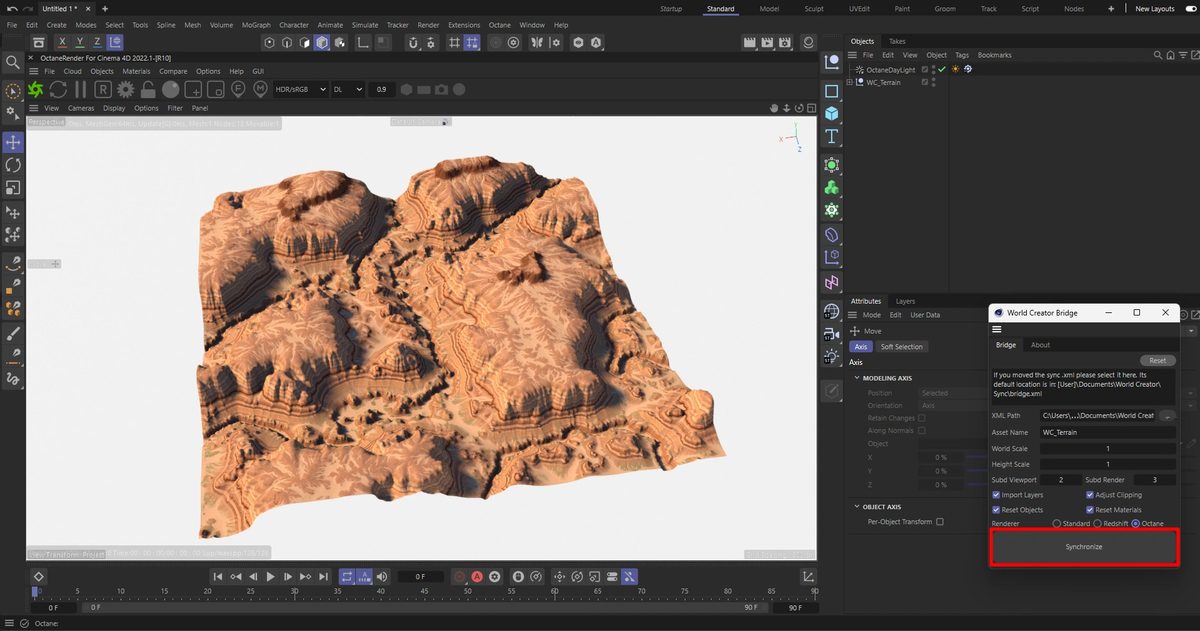Open the DL kernel dropdown
The width and height of the screenshot is (1200, 631).
click(345, 89)
